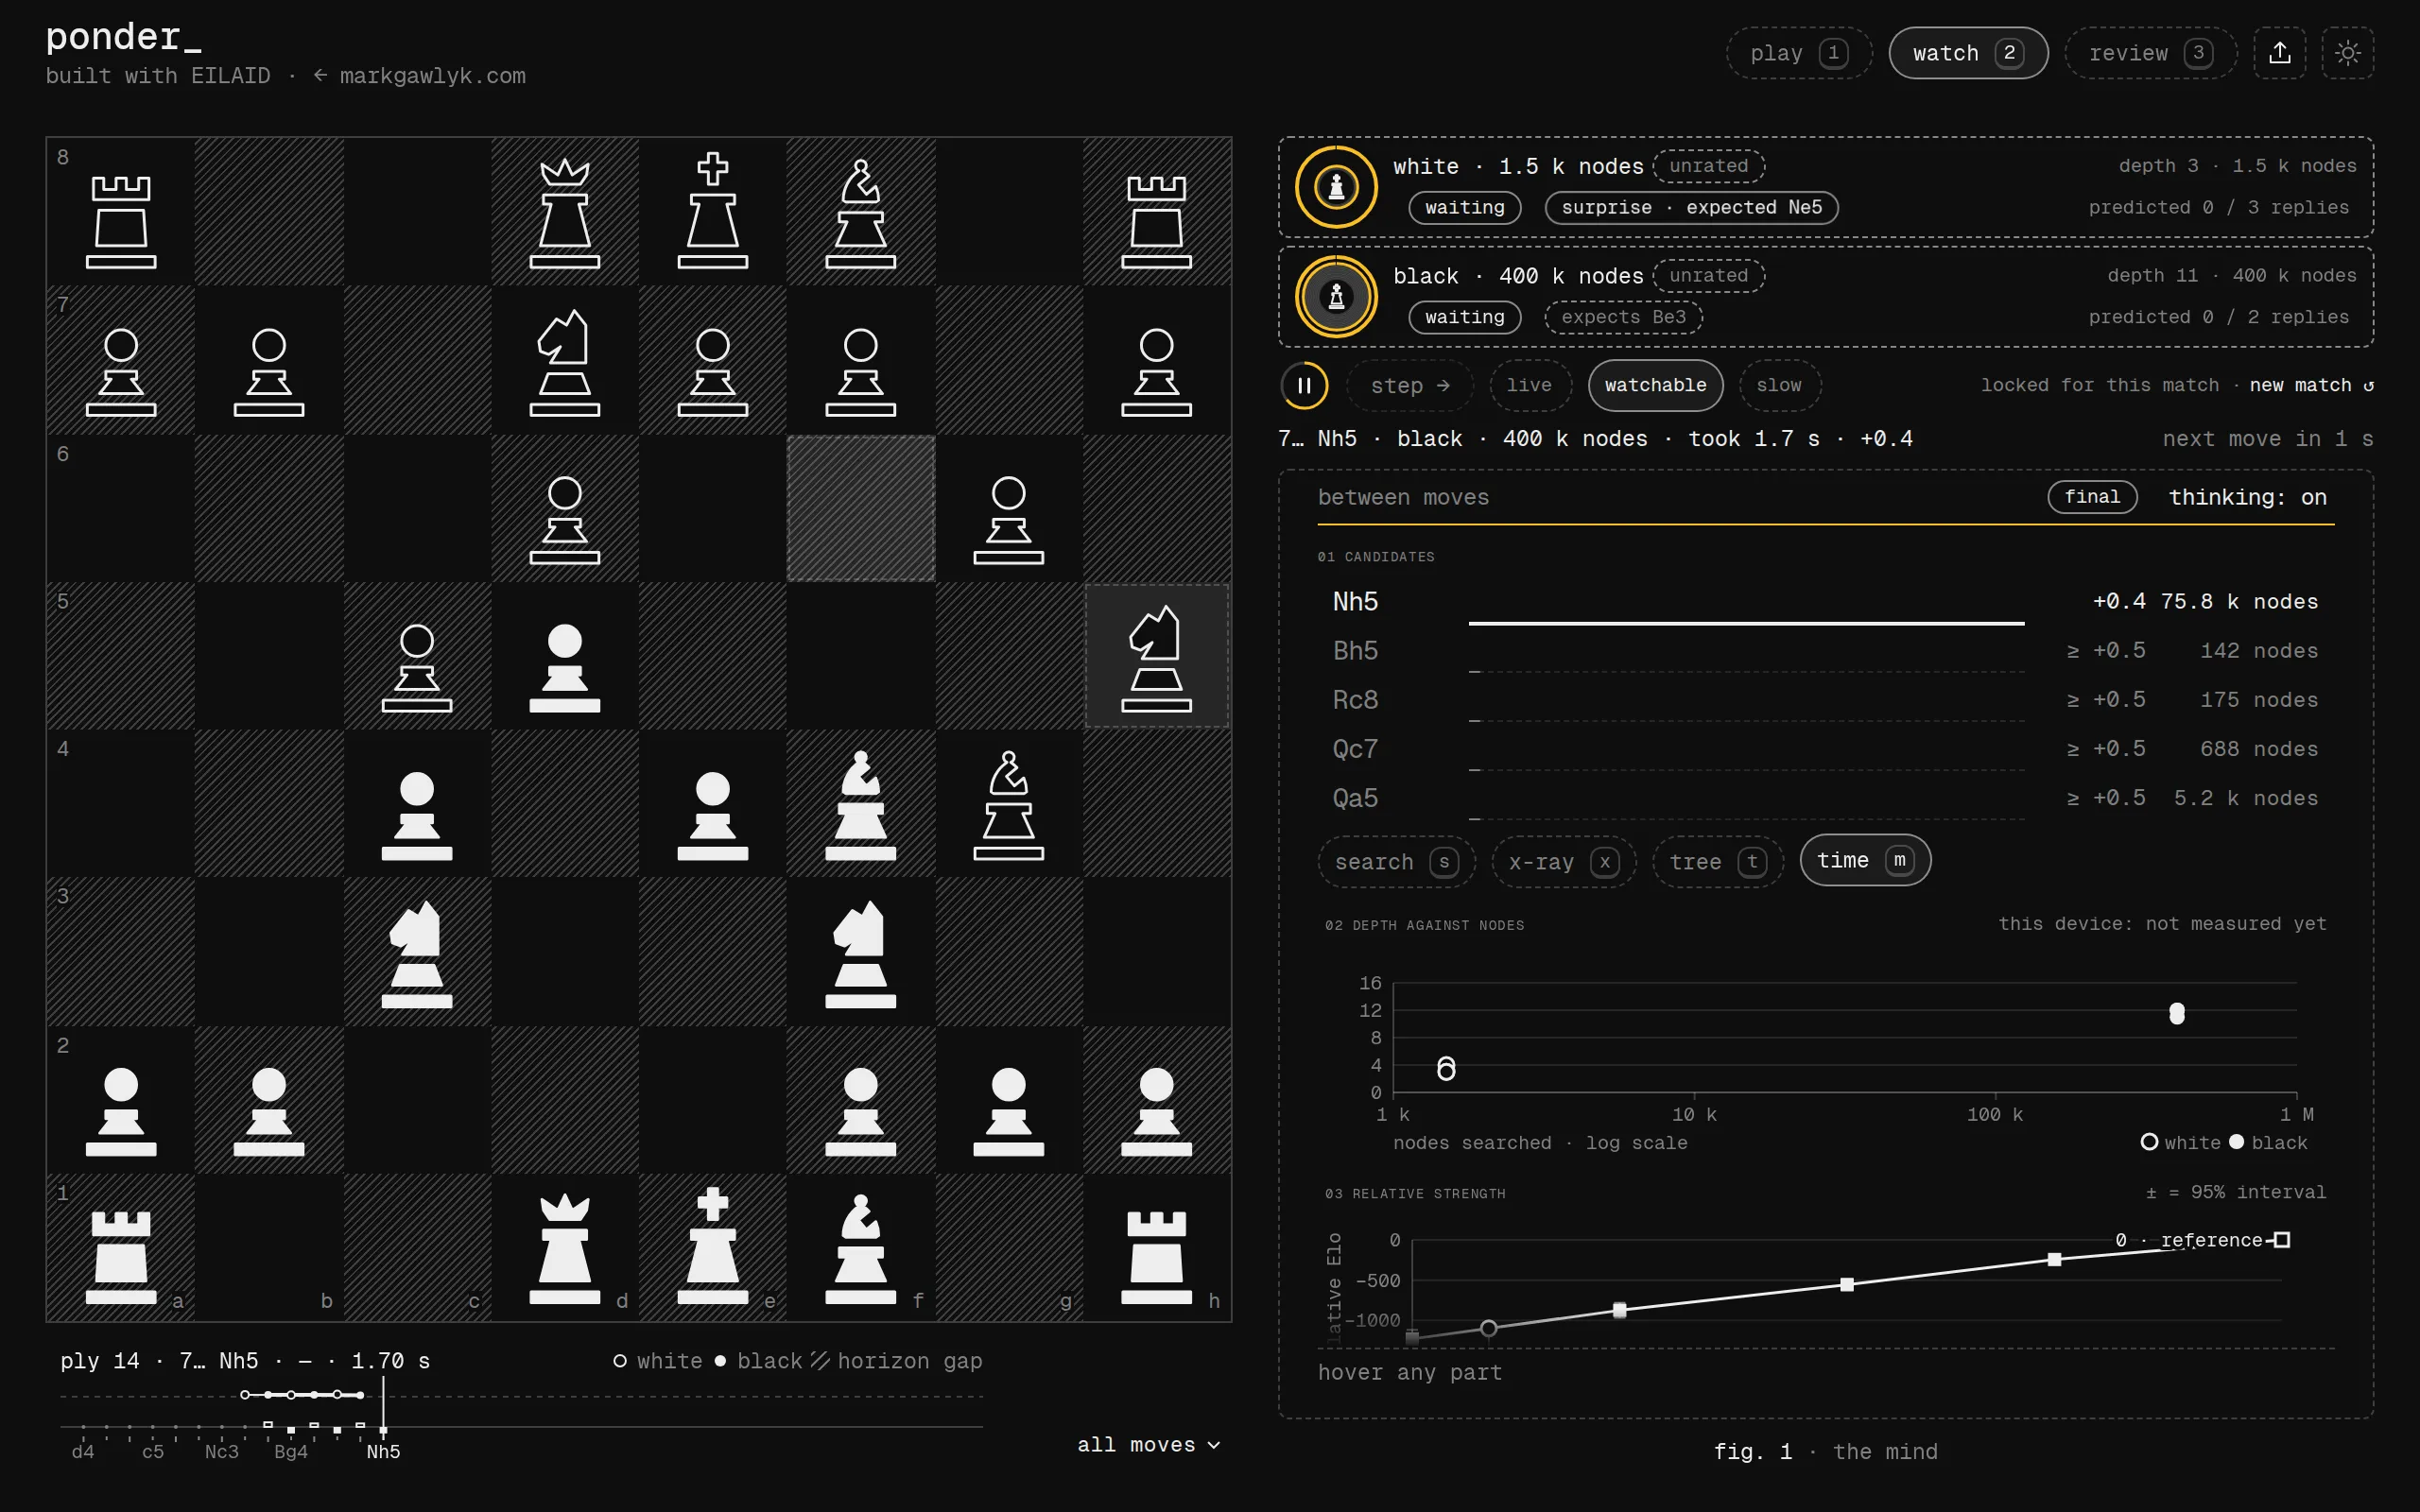Select white pawn on e4
This screenshot has height=1512, width=2420.
713,804
